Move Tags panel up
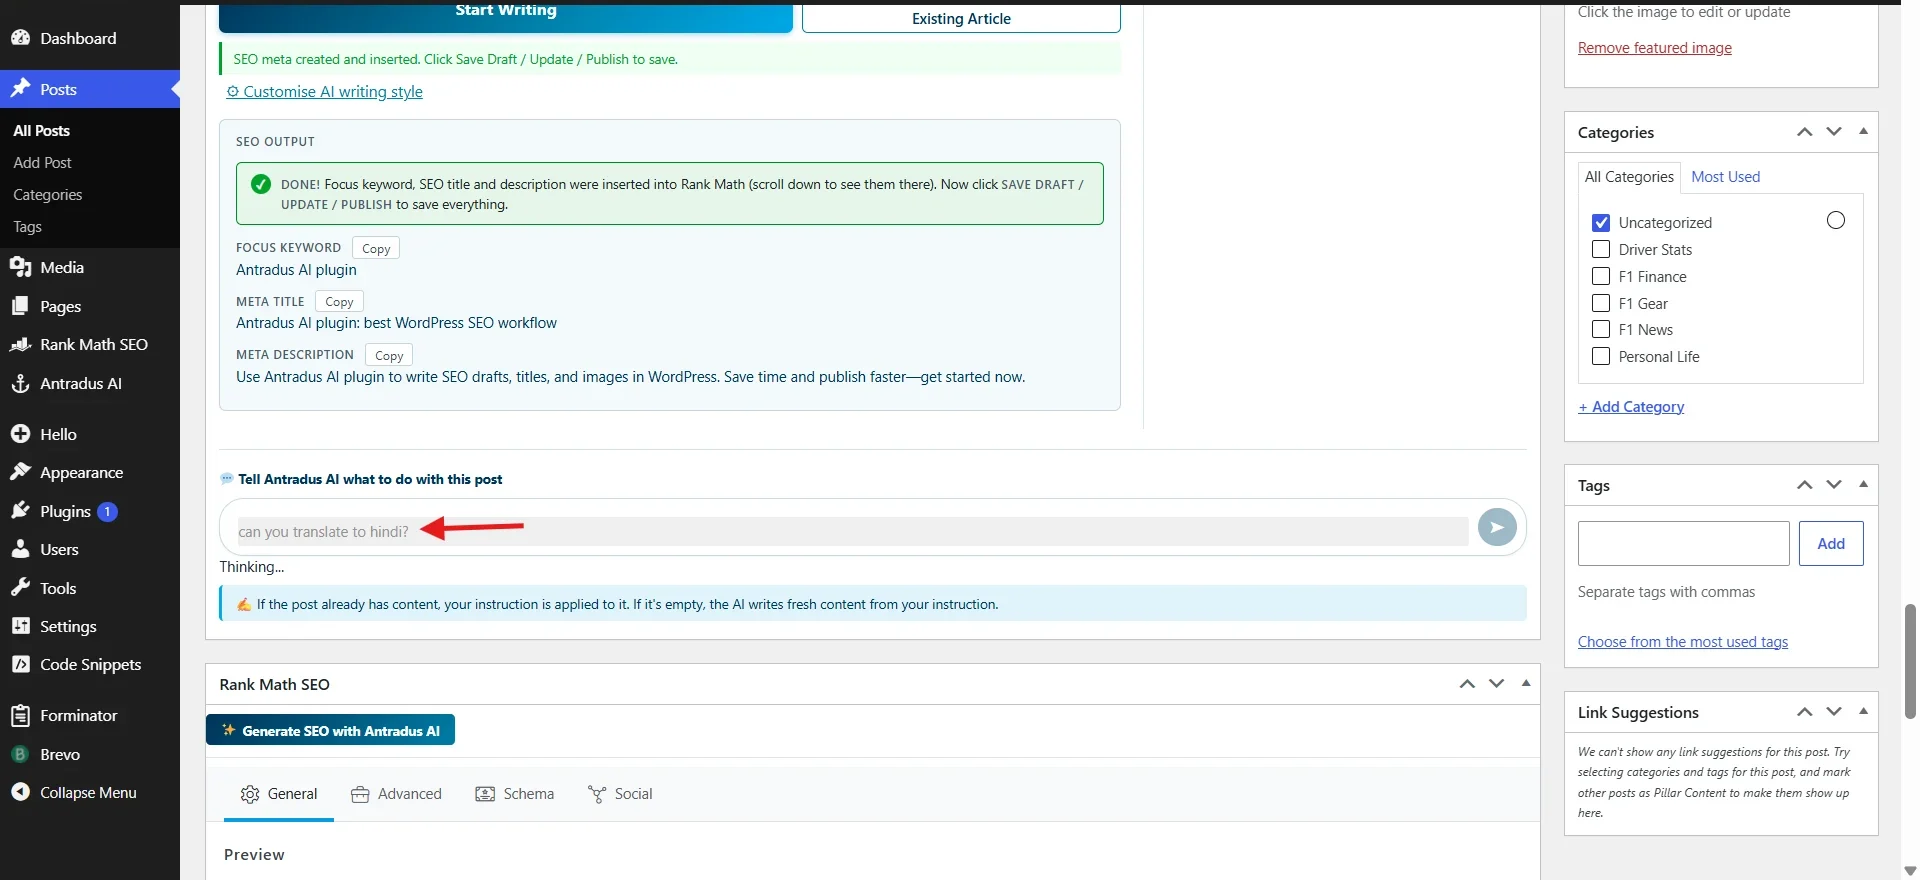This screenshot has height=880, width=1920. tap(1805, 485)
